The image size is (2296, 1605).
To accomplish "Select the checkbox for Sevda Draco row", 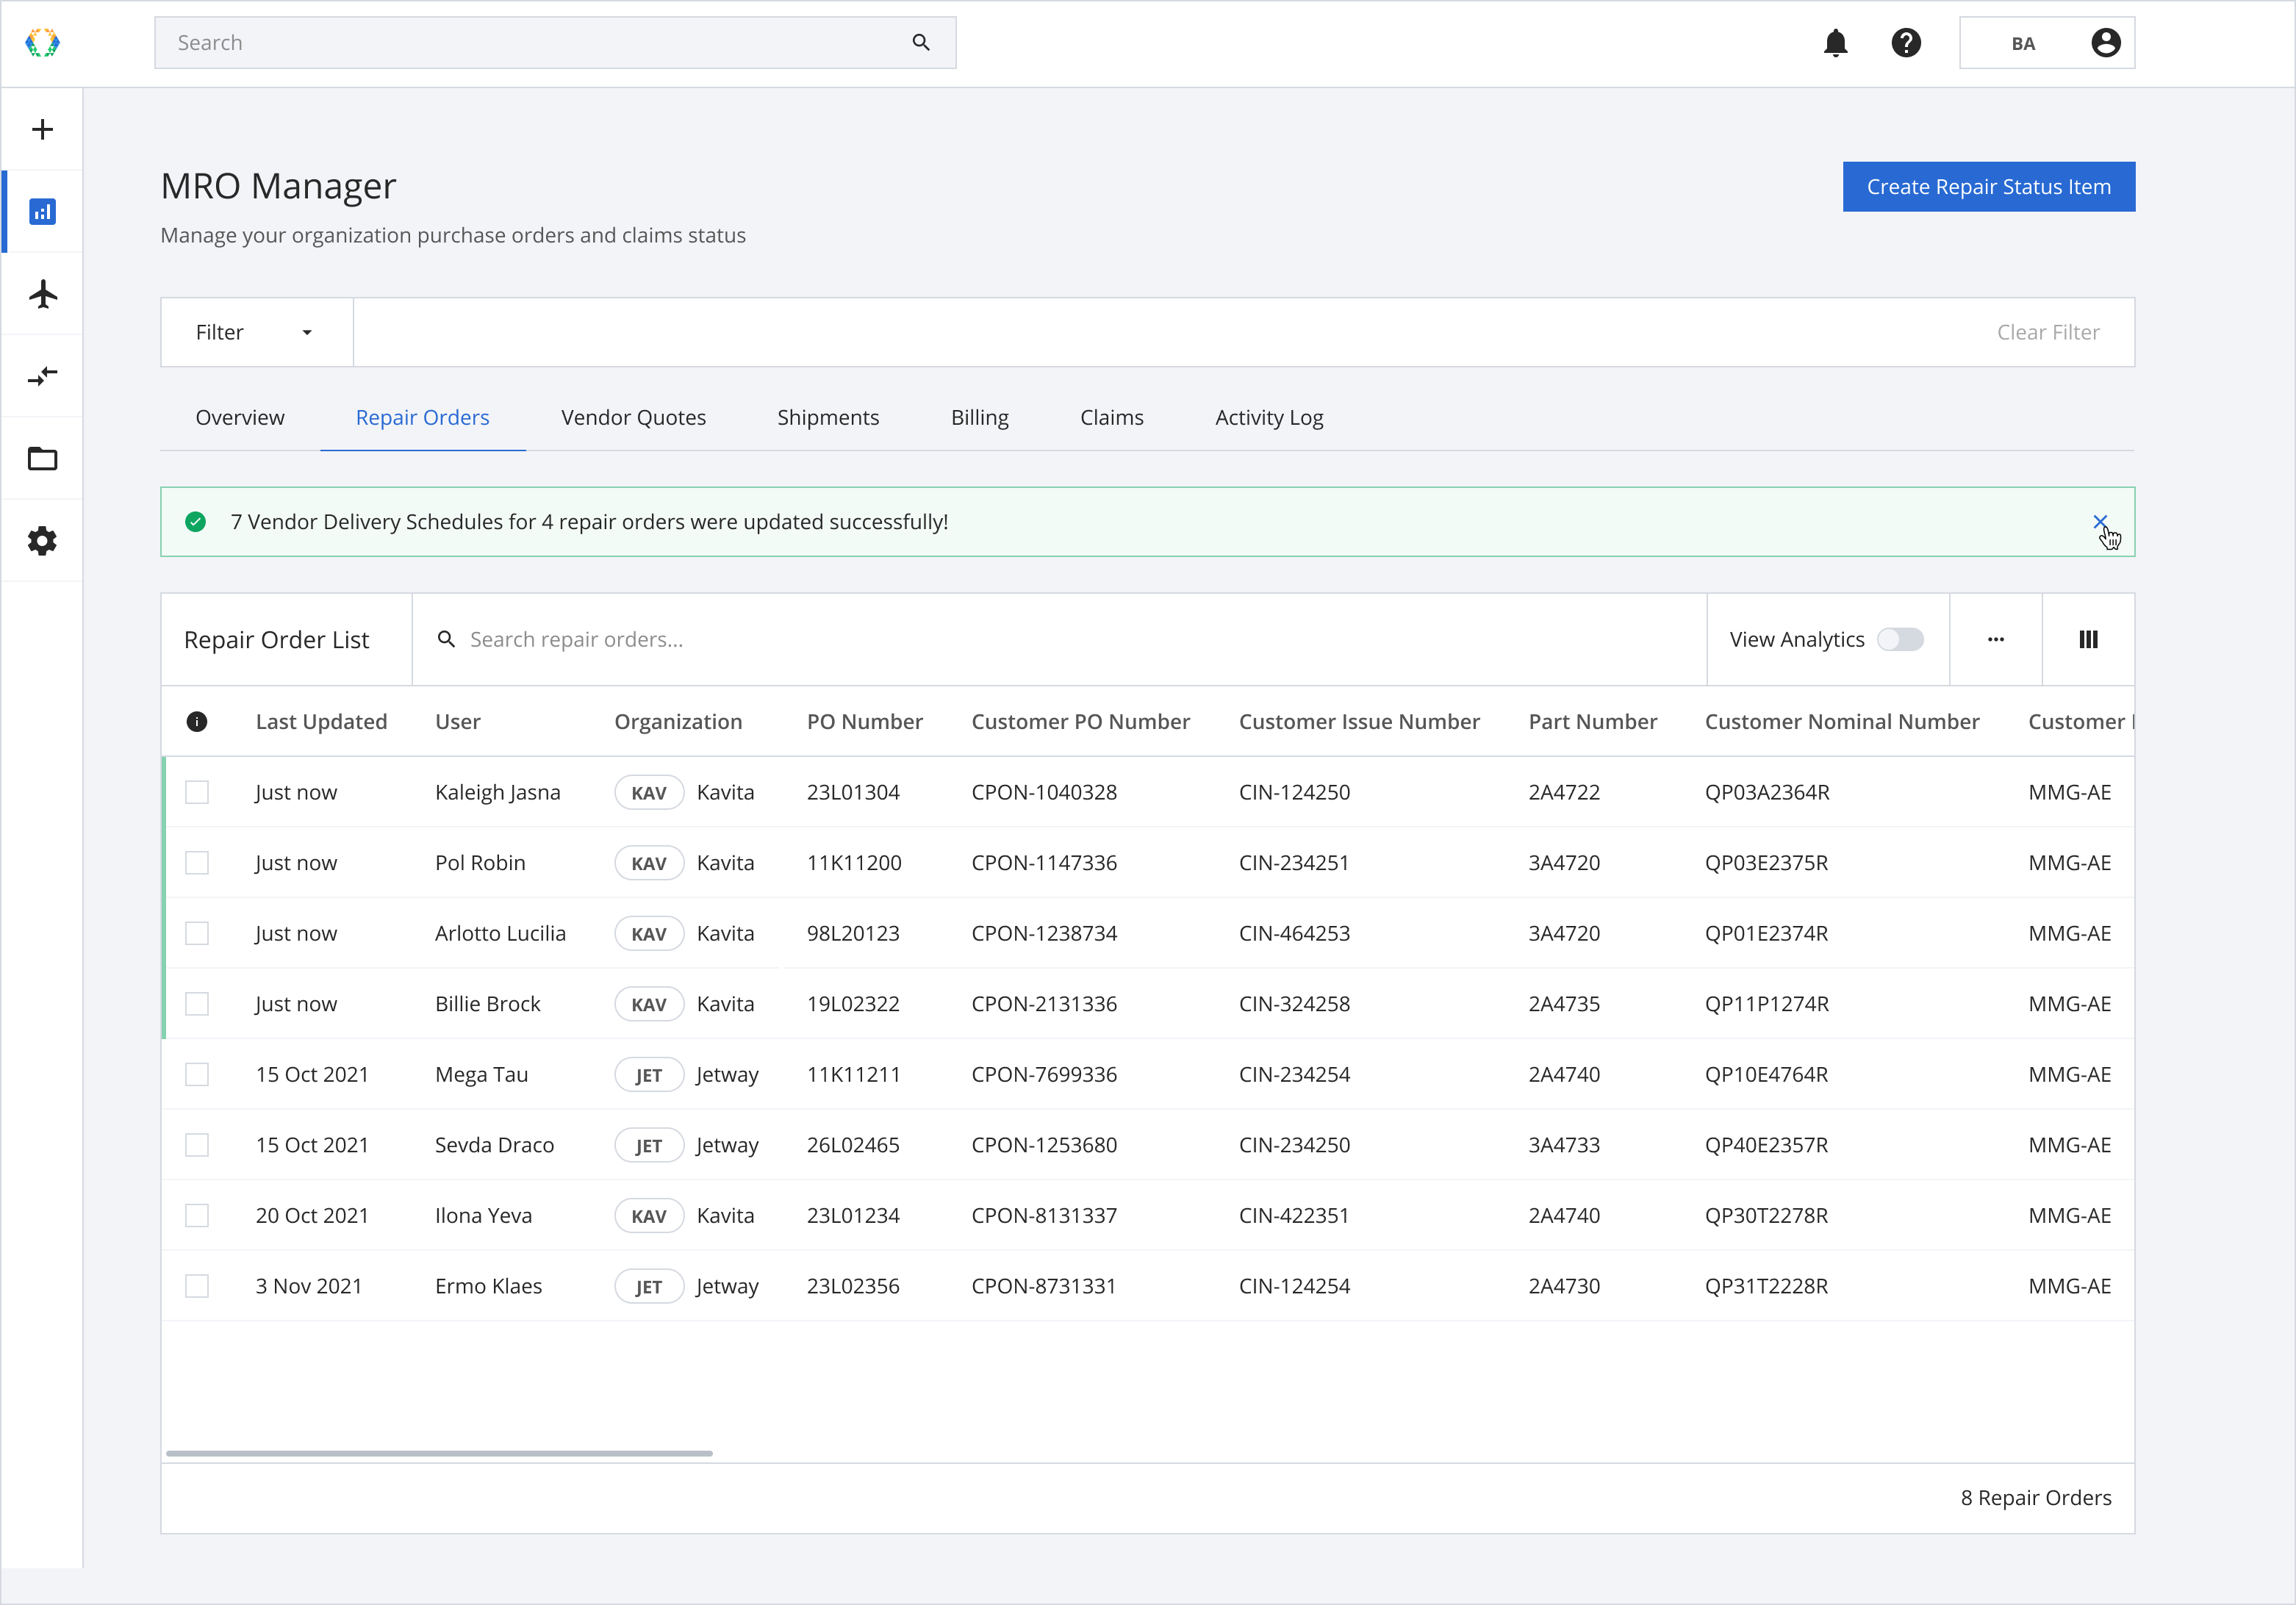I will (197, 1145).
